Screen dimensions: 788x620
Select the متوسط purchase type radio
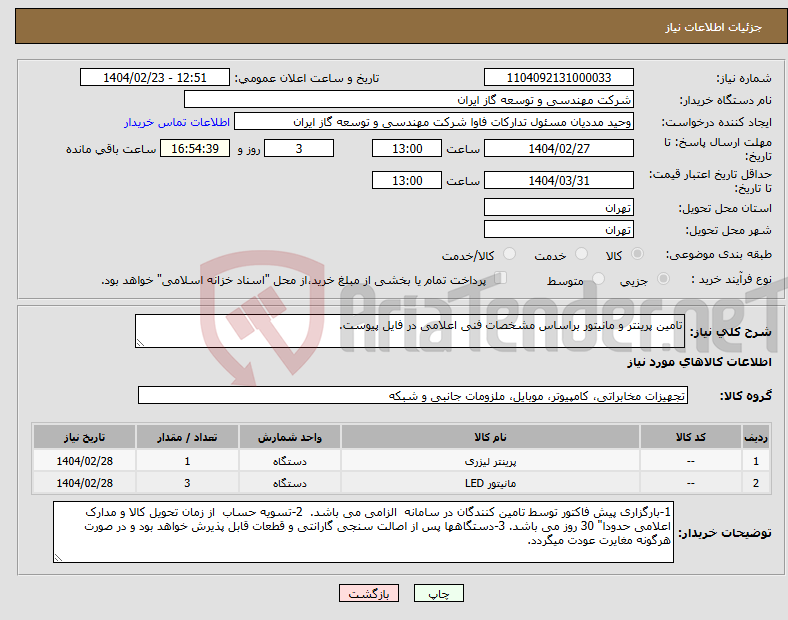click(598, 278)
